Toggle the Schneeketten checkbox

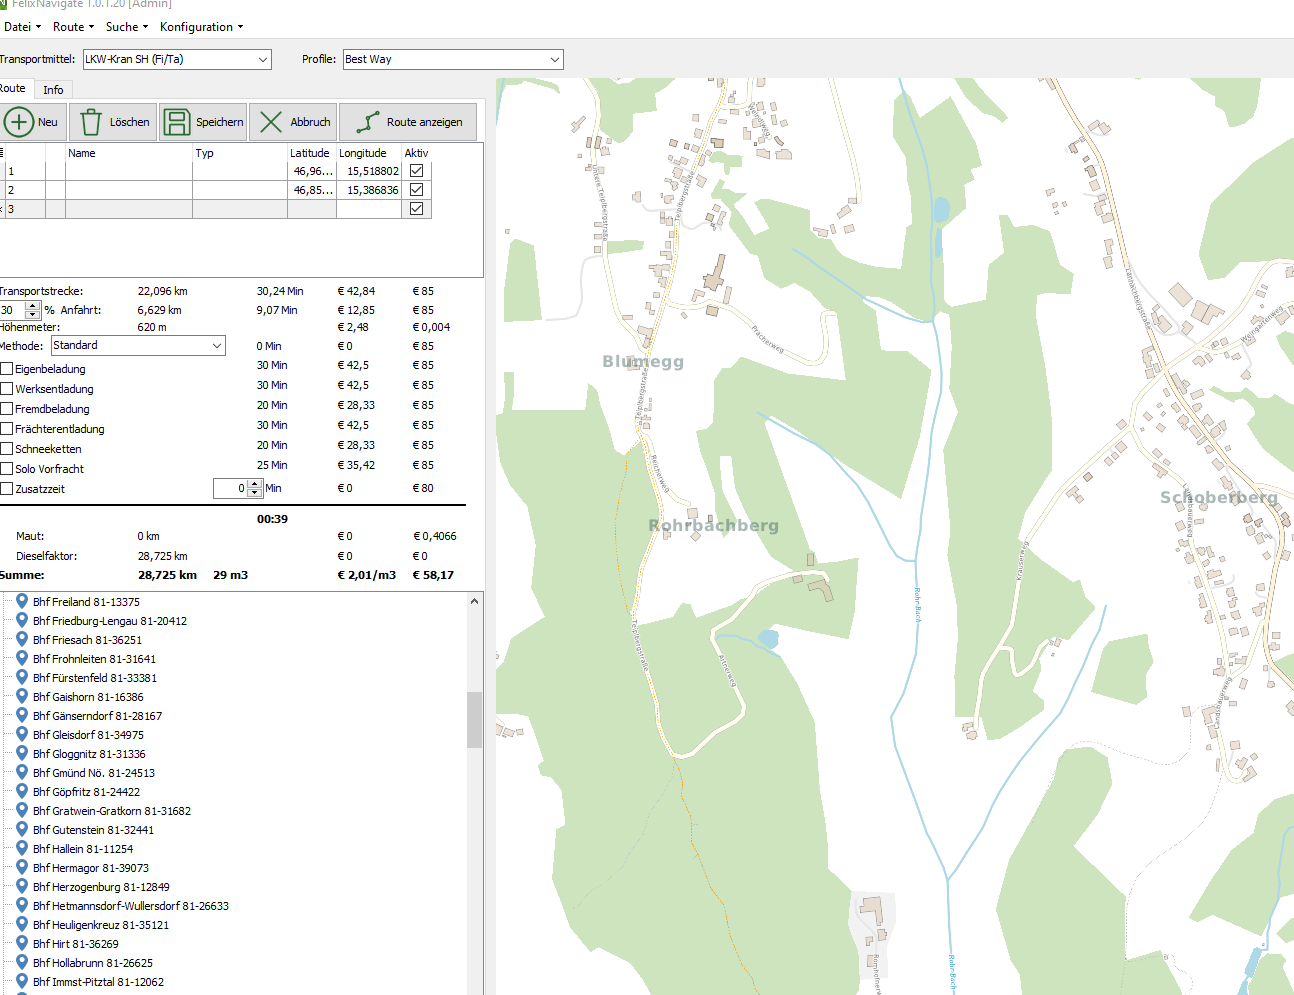(x=7, y=449)
